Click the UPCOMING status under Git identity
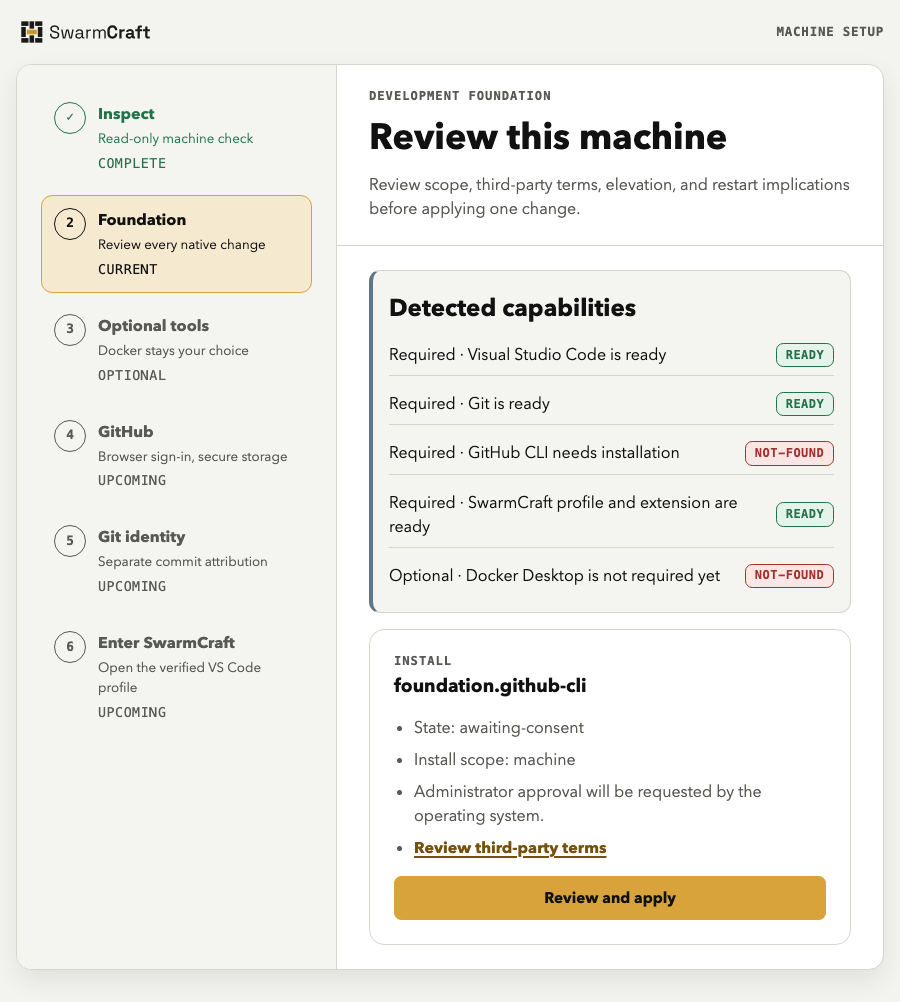Viewport: 900px width, 1002px height. click(132, 587)
